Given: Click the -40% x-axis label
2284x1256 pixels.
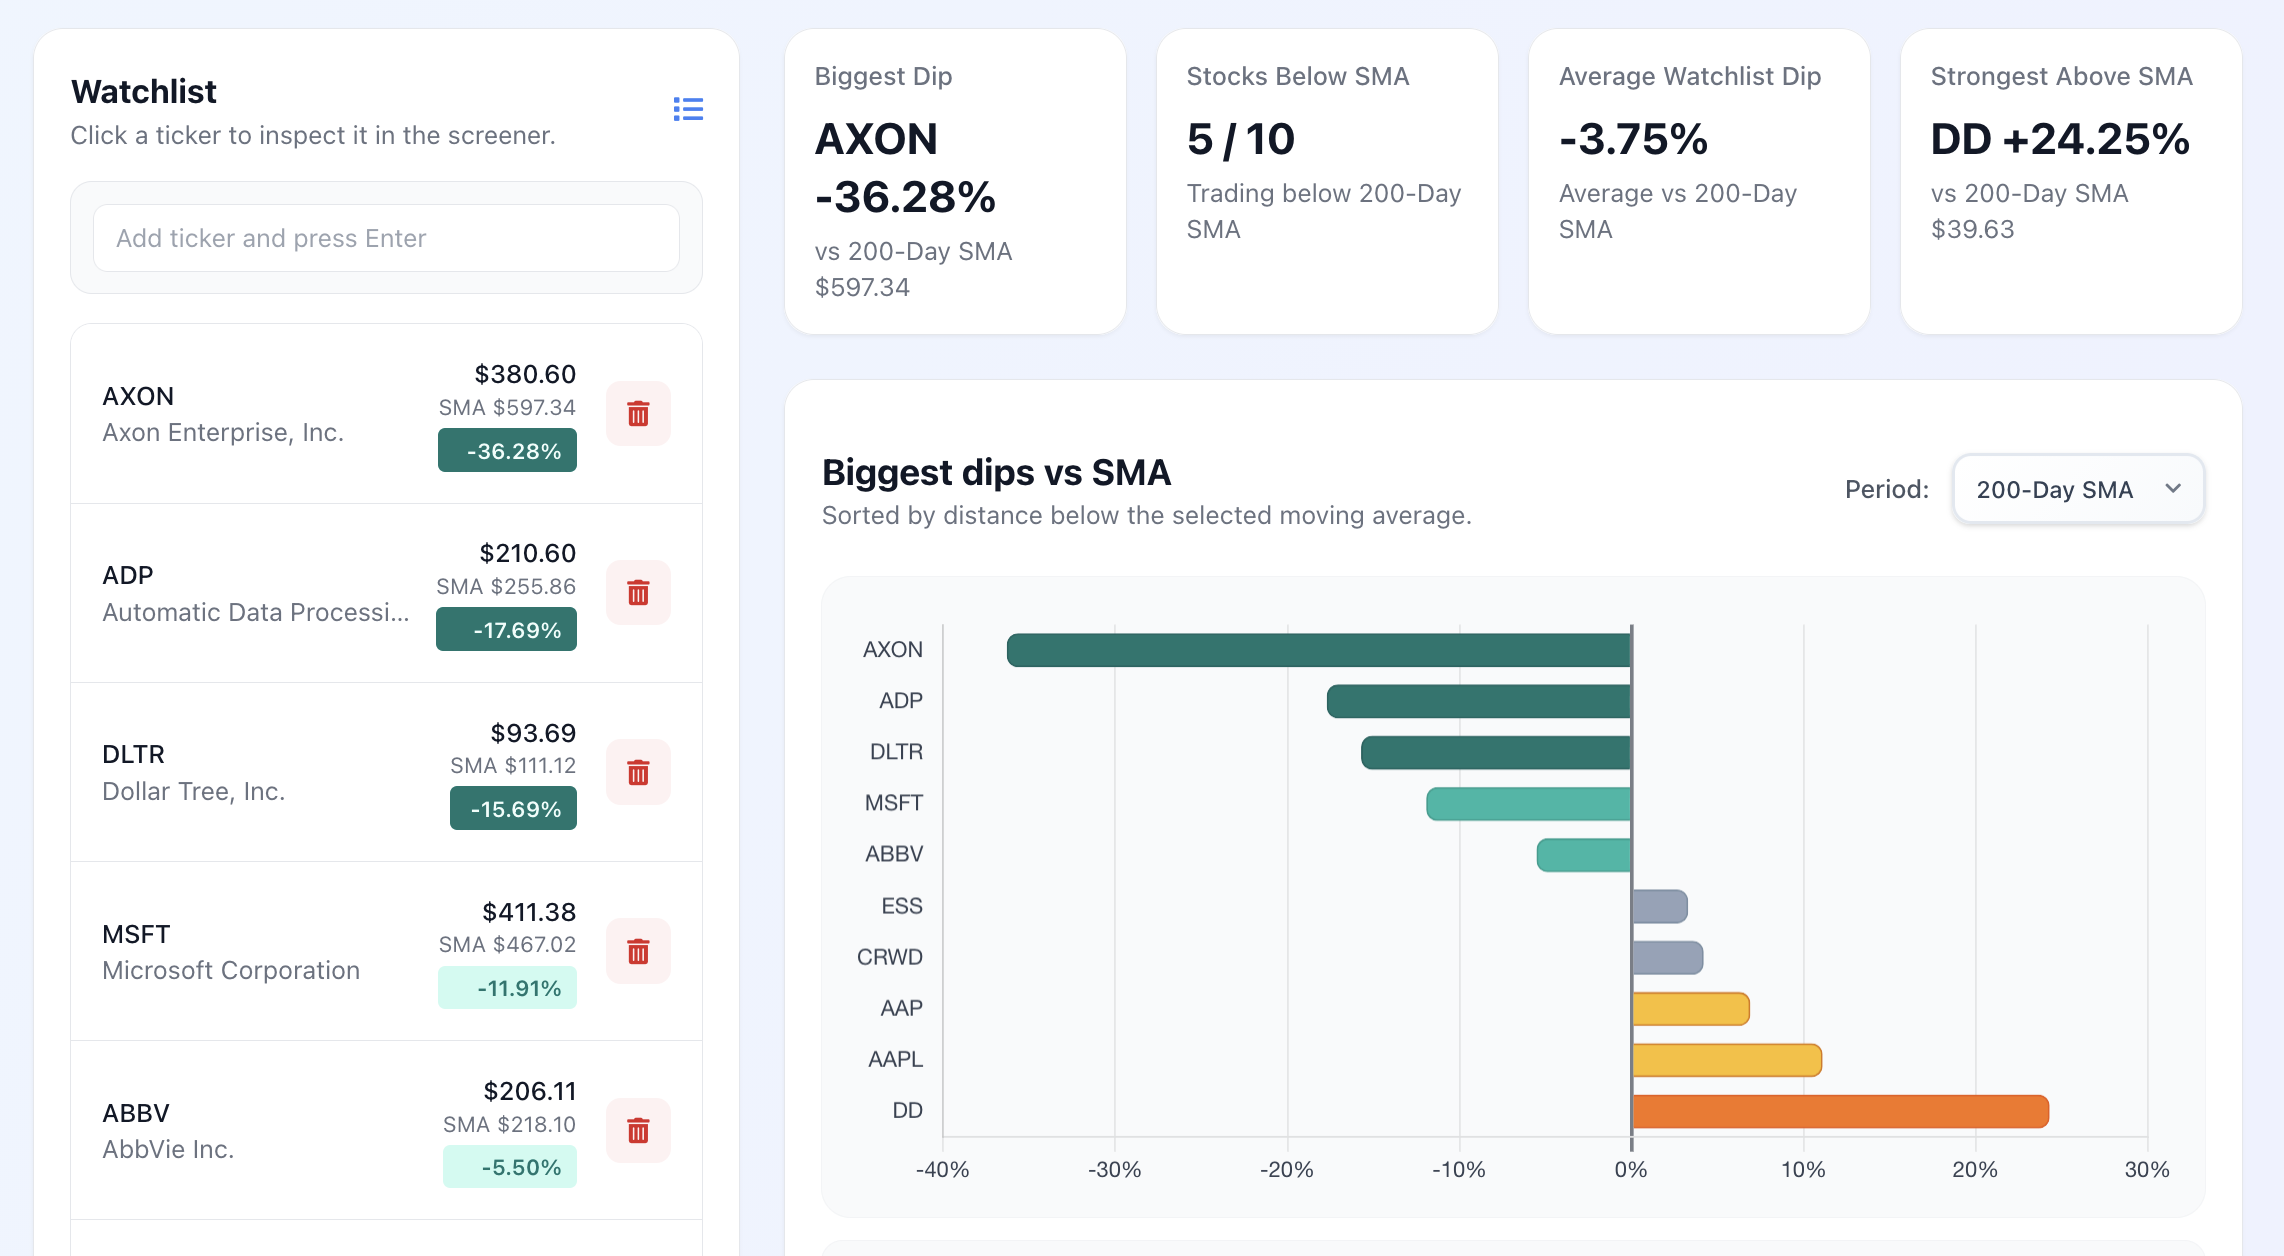Looking at the screenshot, I should coord(942,1169).
